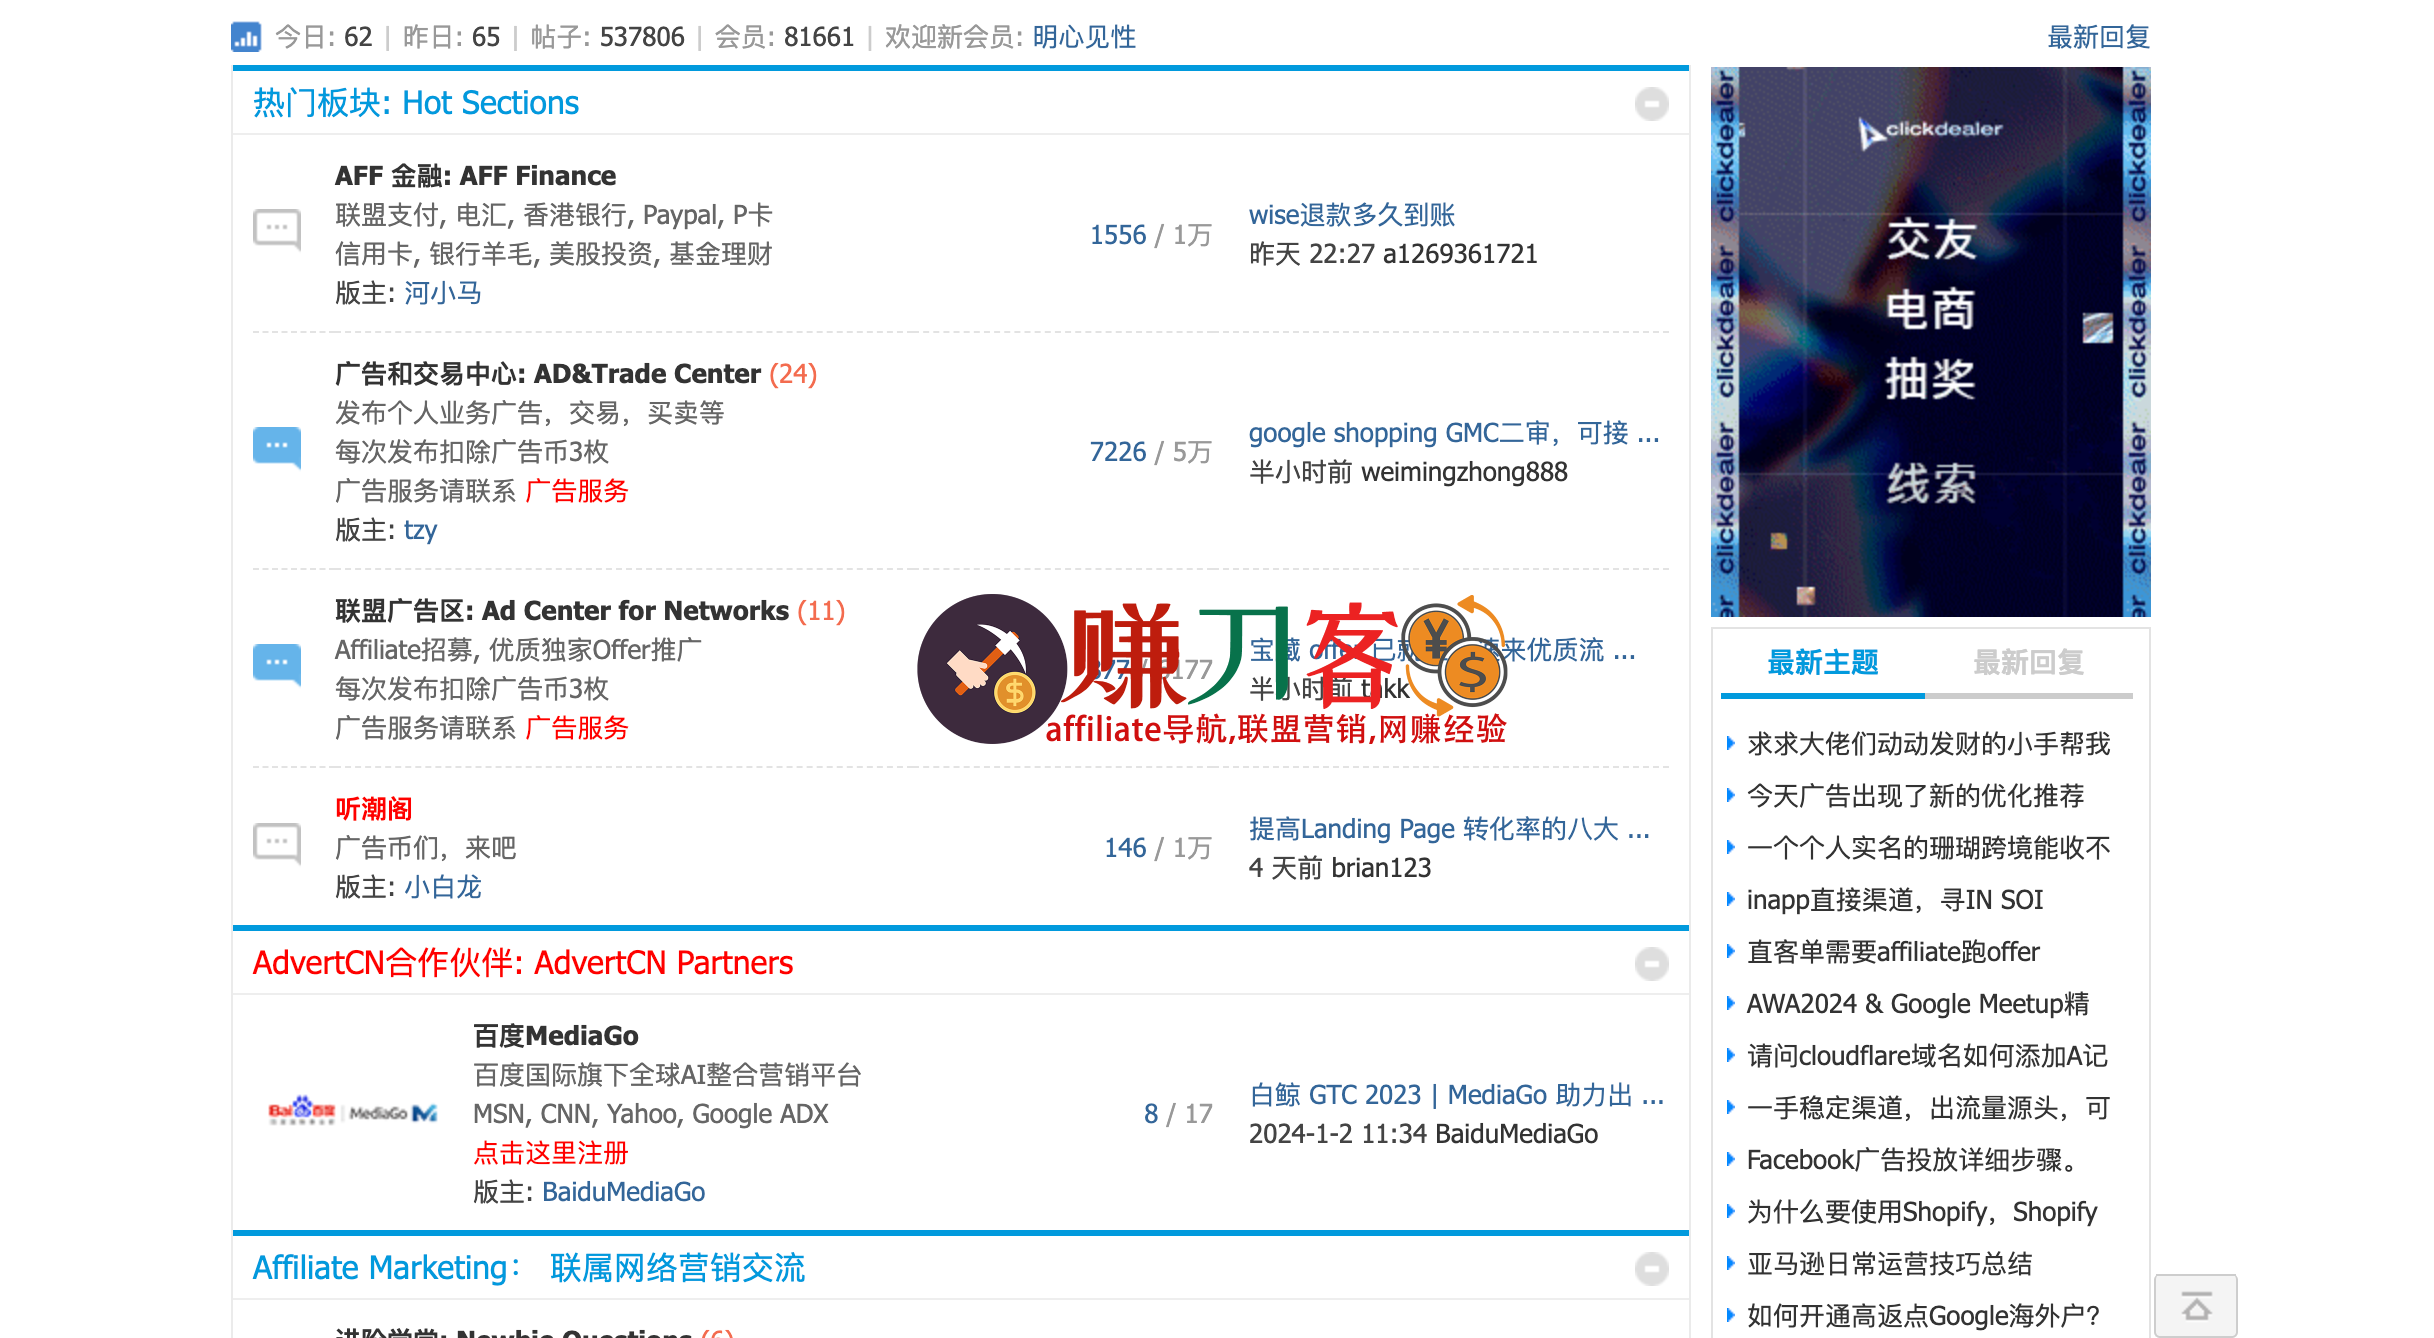
Task: Click the scroll-to-top arrow button
Action: tap(2195, 1306)
